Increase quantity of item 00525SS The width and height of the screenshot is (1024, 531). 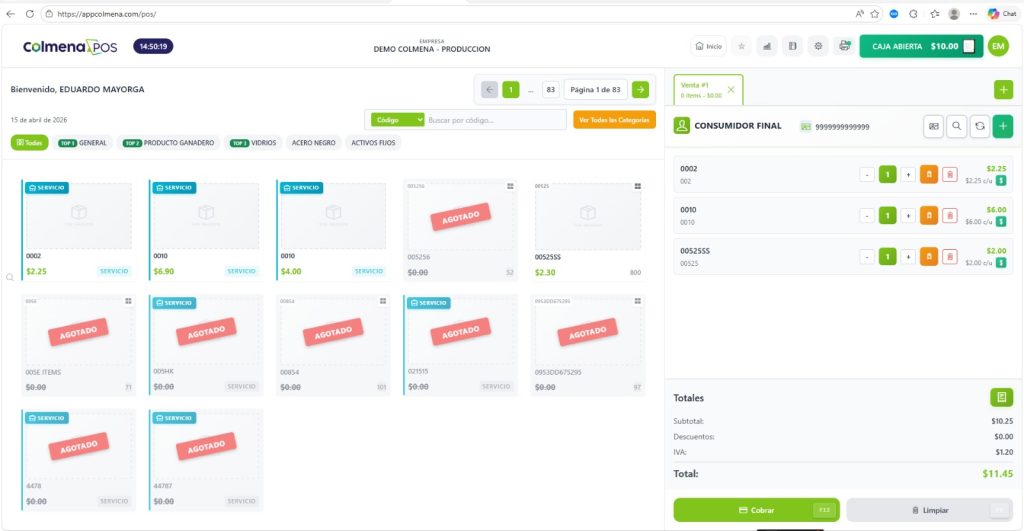908,257
